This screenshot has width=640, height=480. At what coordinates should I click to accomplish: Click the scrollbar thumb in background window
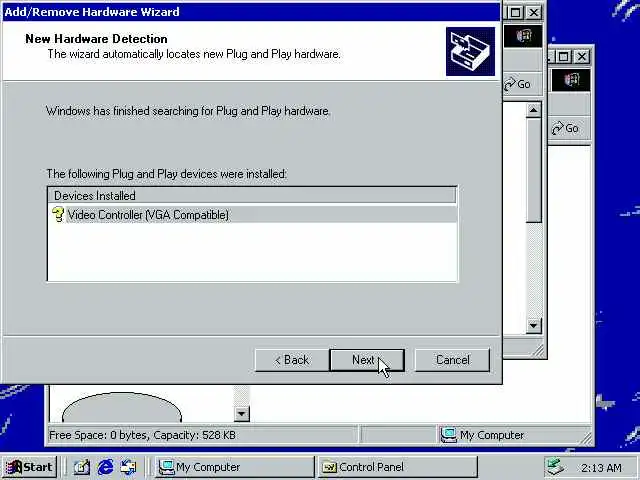533,170
